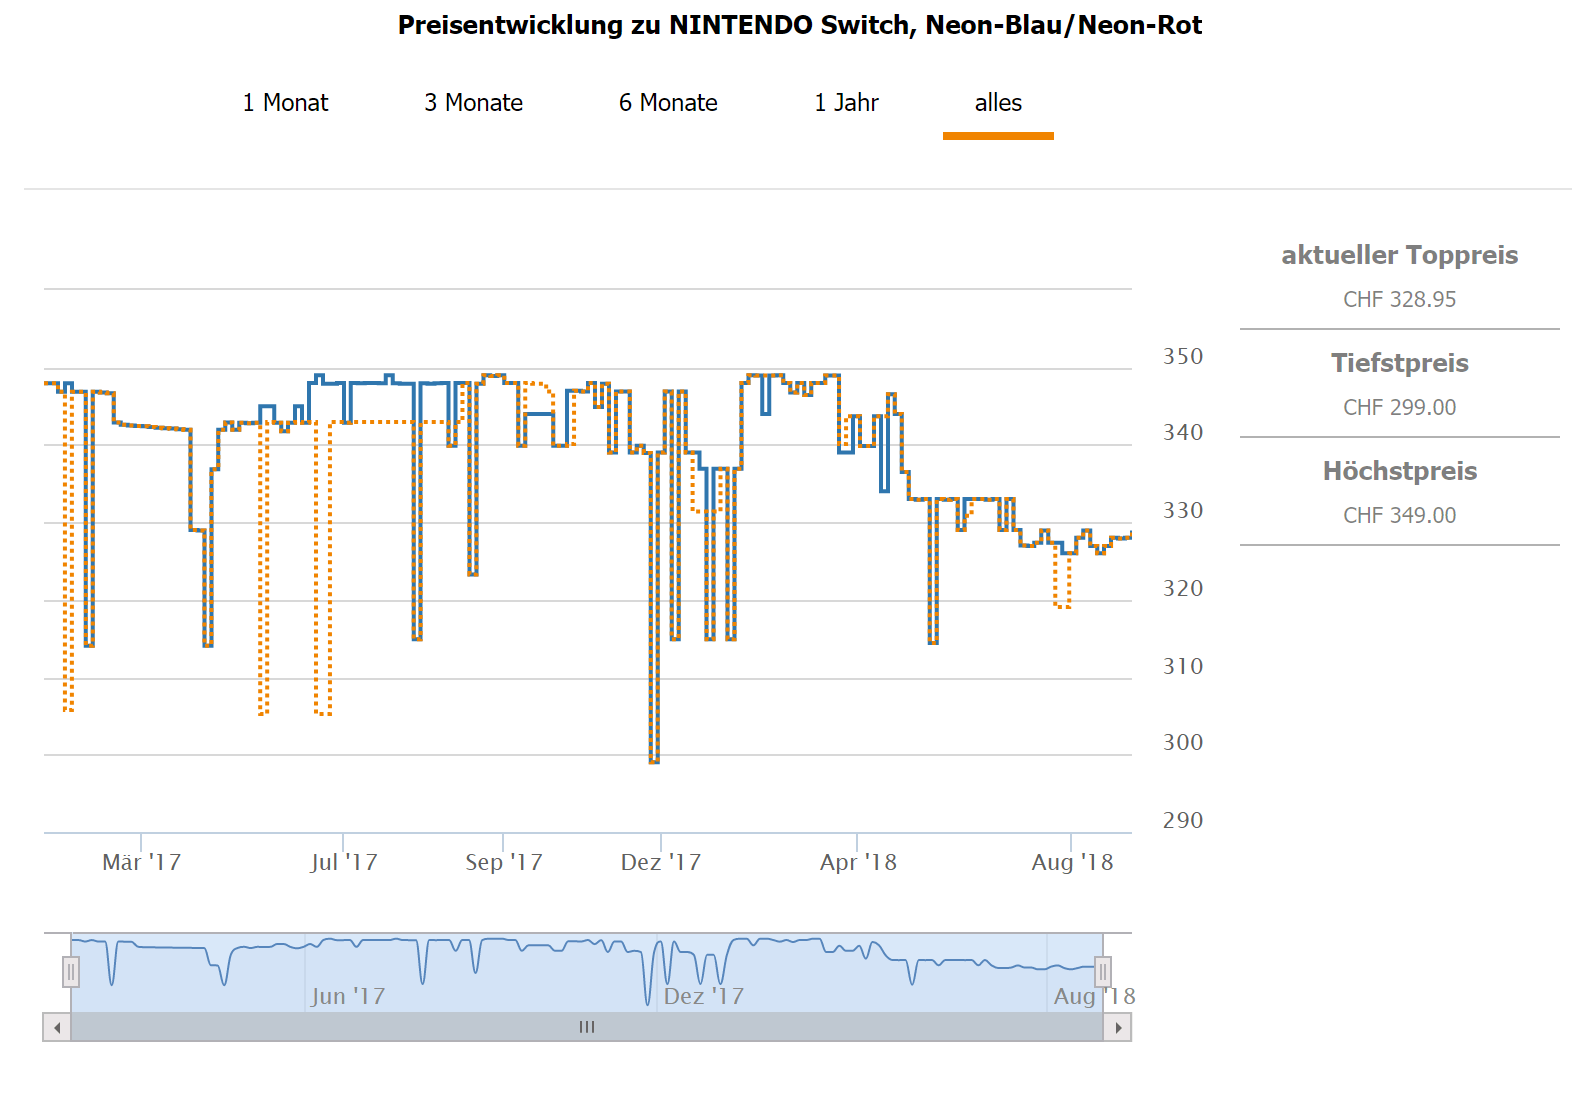Click the navigator horizontal scrollbar thumb
This screenshot has width=1572, height=1097.
pos(587,1027)
